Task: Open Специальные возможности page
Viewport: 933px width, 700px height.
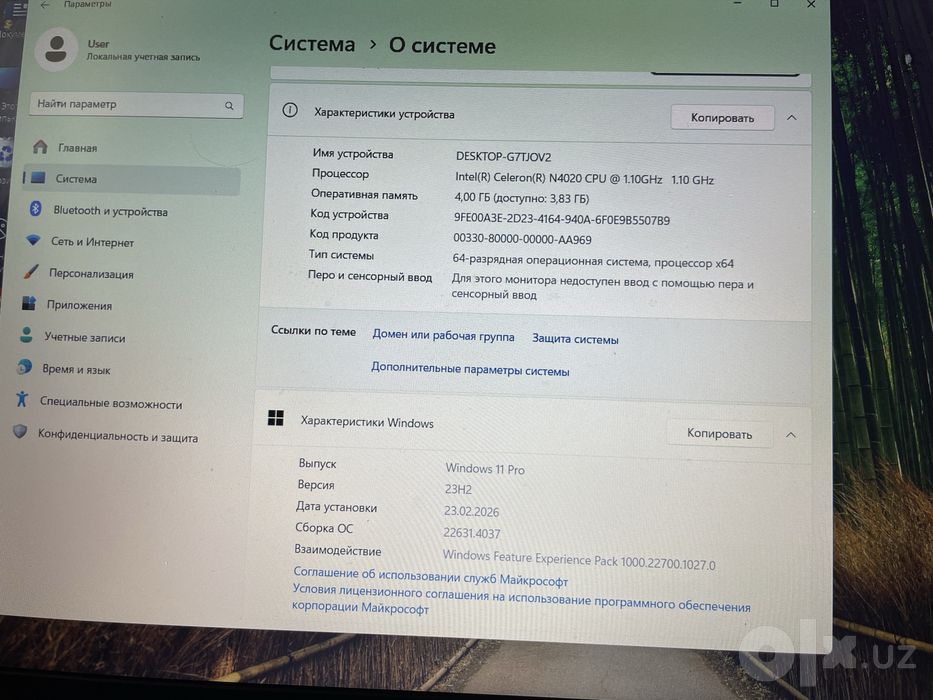Action: (113, 402)
